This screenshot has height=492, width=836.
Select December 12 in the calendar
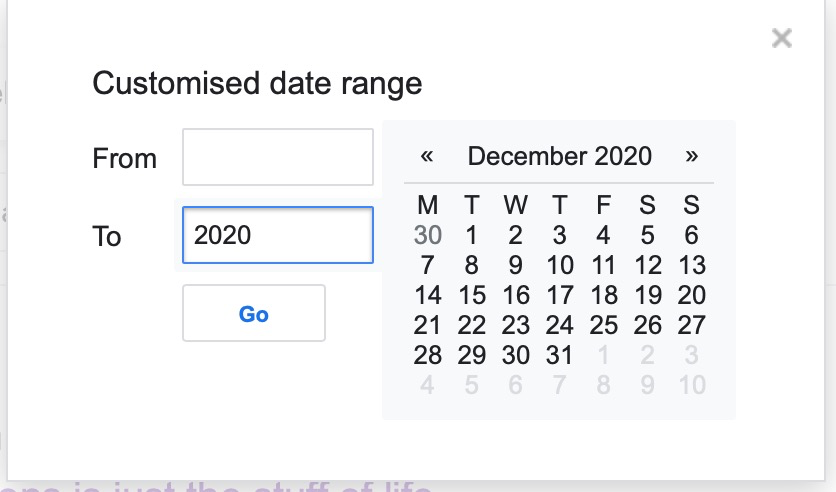(x=648, y=266)
